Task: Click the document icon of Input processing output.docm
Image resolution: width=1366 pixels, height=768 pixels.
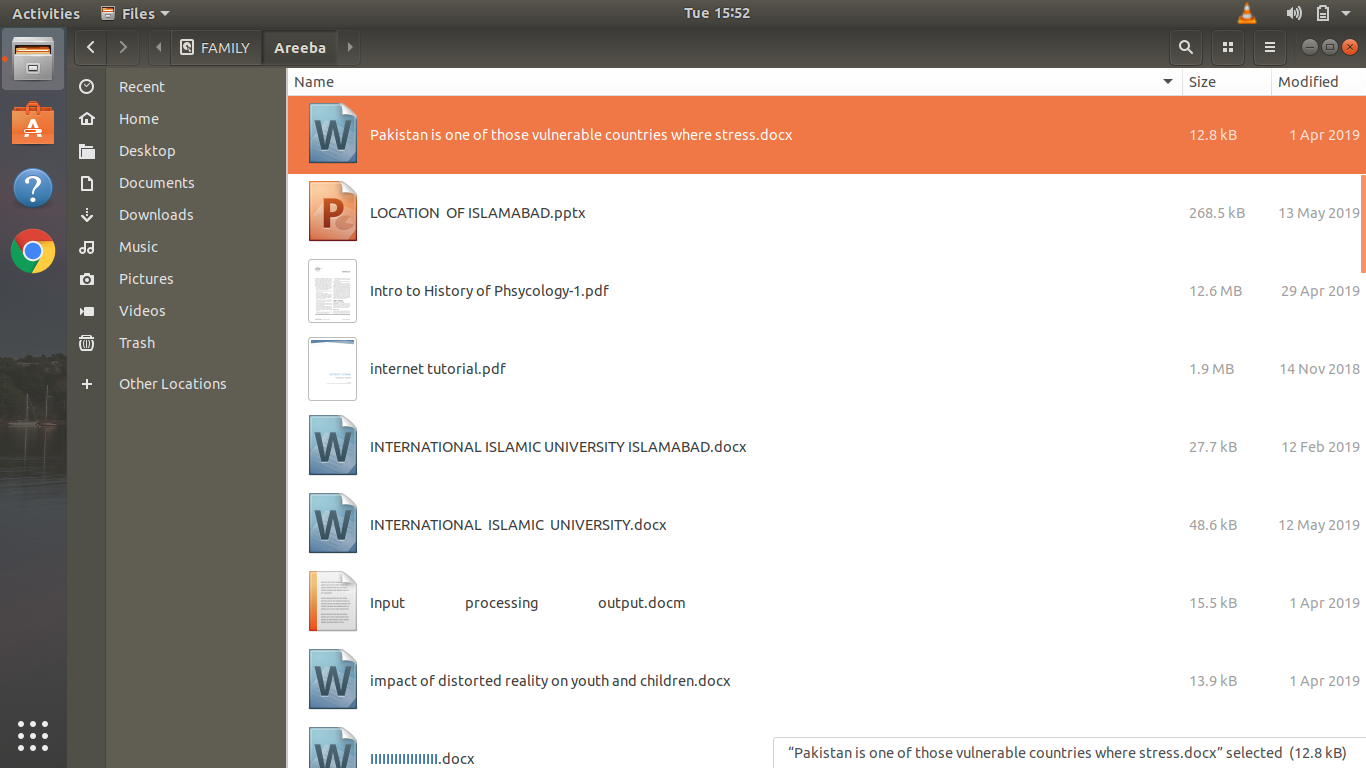Action: click(333, 603)
